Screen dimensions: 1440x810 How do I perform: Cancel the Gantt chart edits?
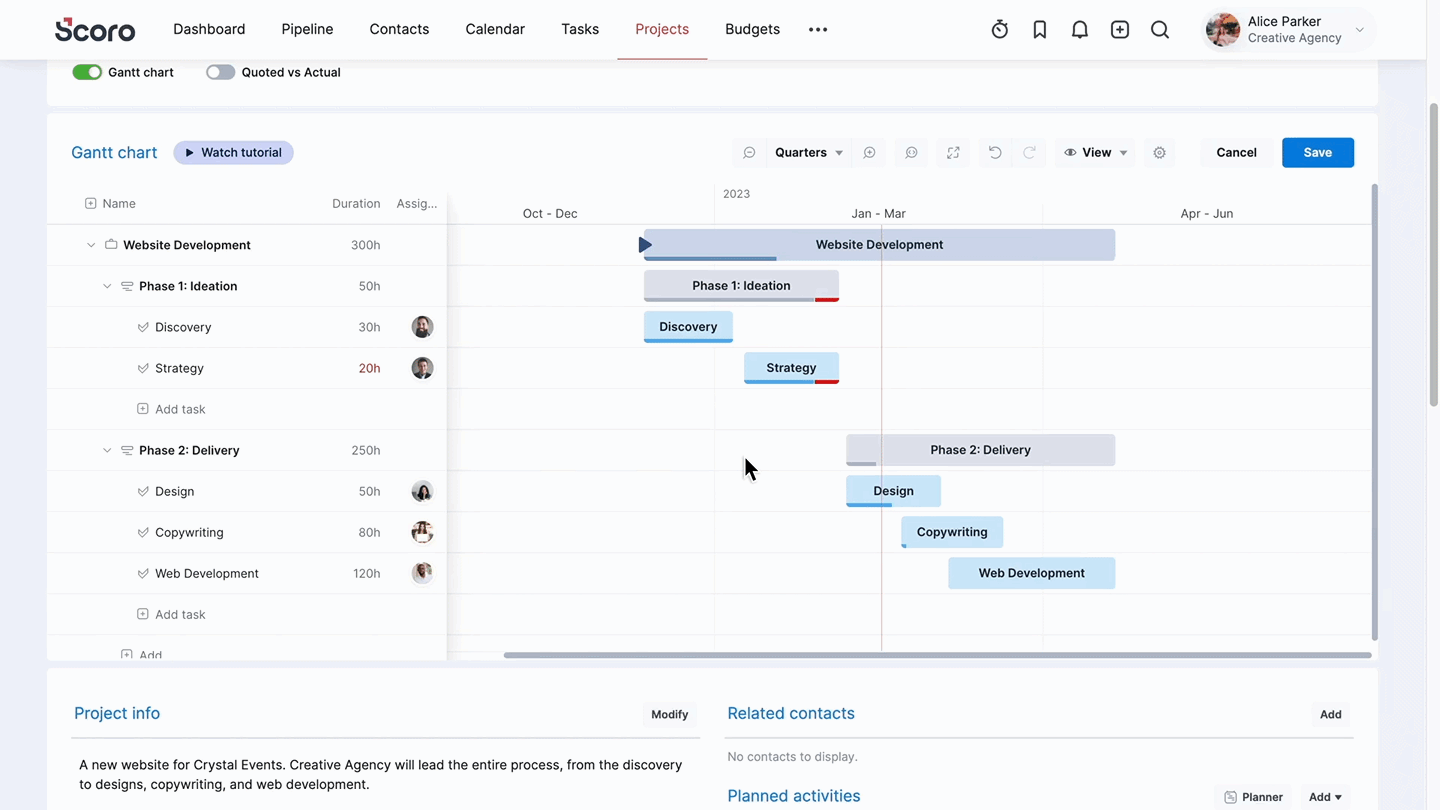click(x=1236, y=153)
